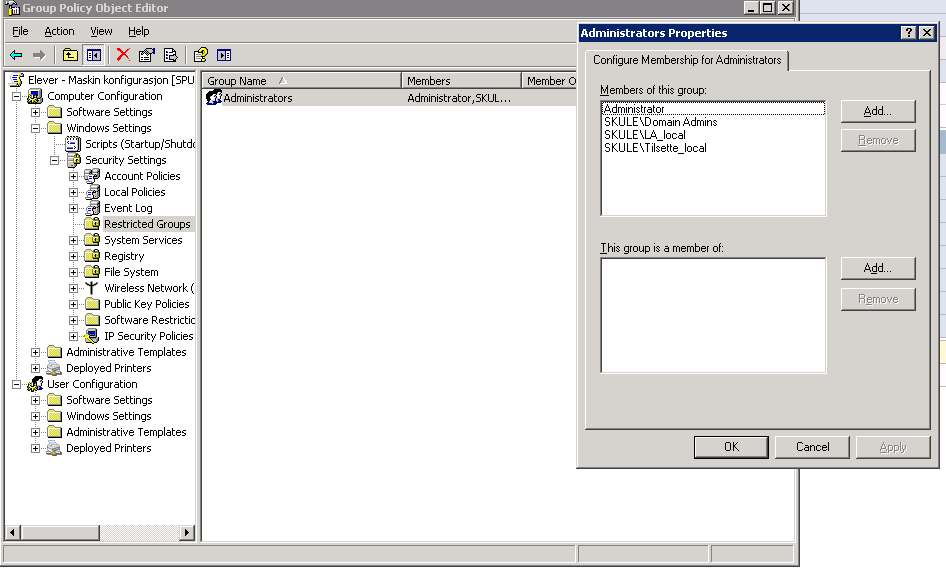Open the Help menu
The image size is (946, 573).
[138, 31]
